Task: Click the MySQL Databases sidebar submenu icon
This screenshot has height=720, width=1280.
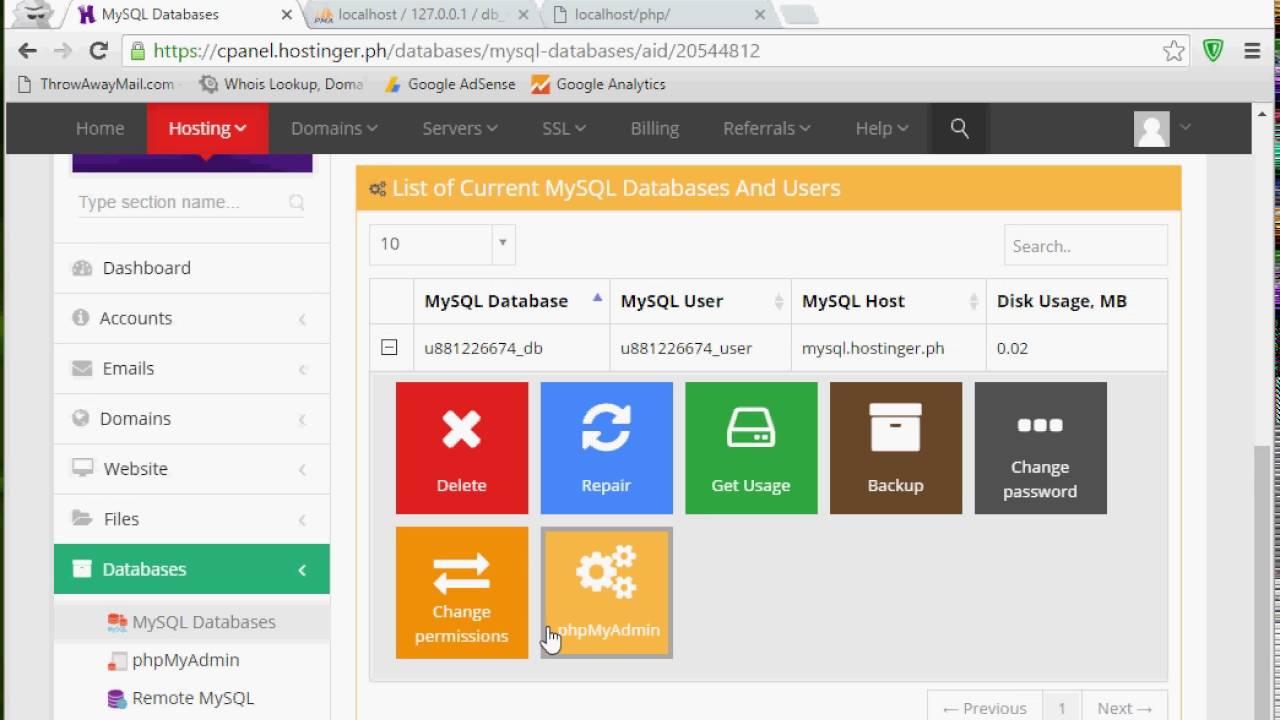Action: tap(117, 622)
